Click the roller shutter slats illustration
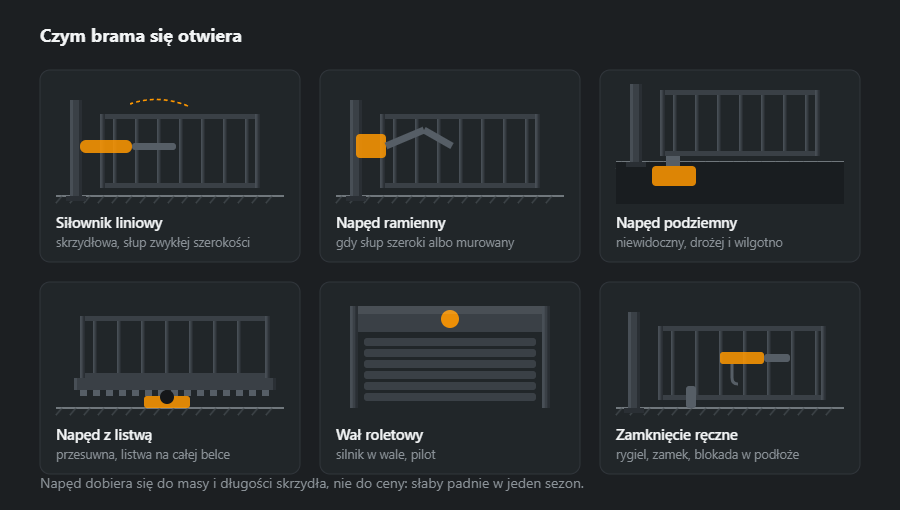This screenshot has width=900, height=510. [450, 369]
